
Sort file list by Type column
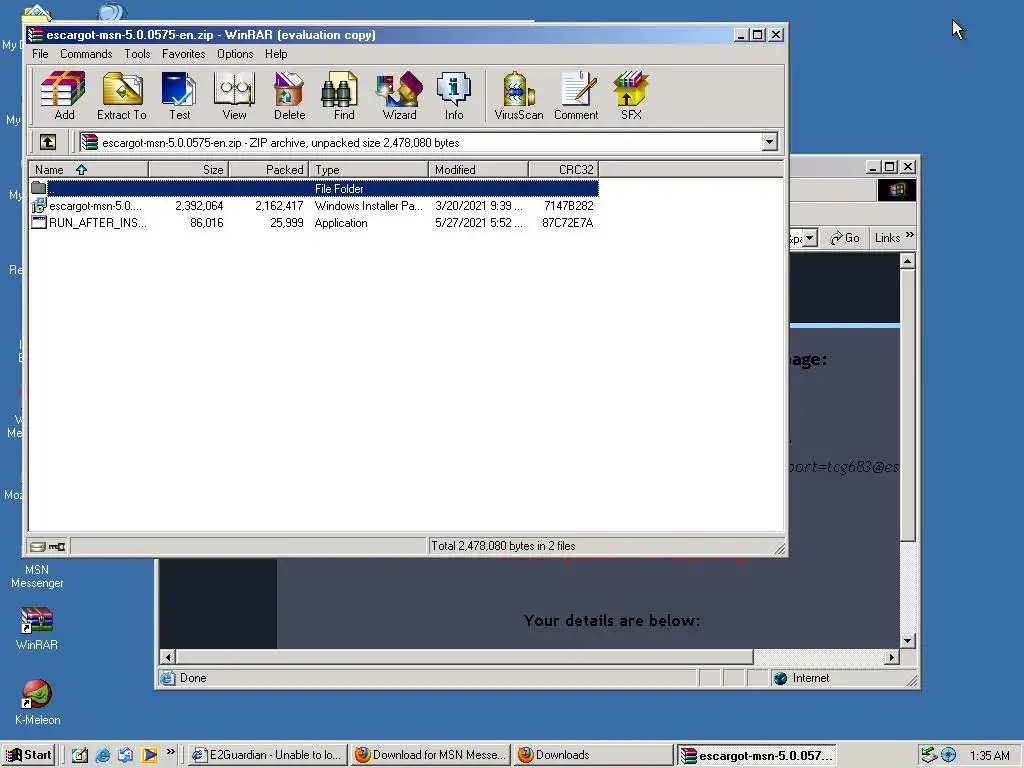click(368, 169)
